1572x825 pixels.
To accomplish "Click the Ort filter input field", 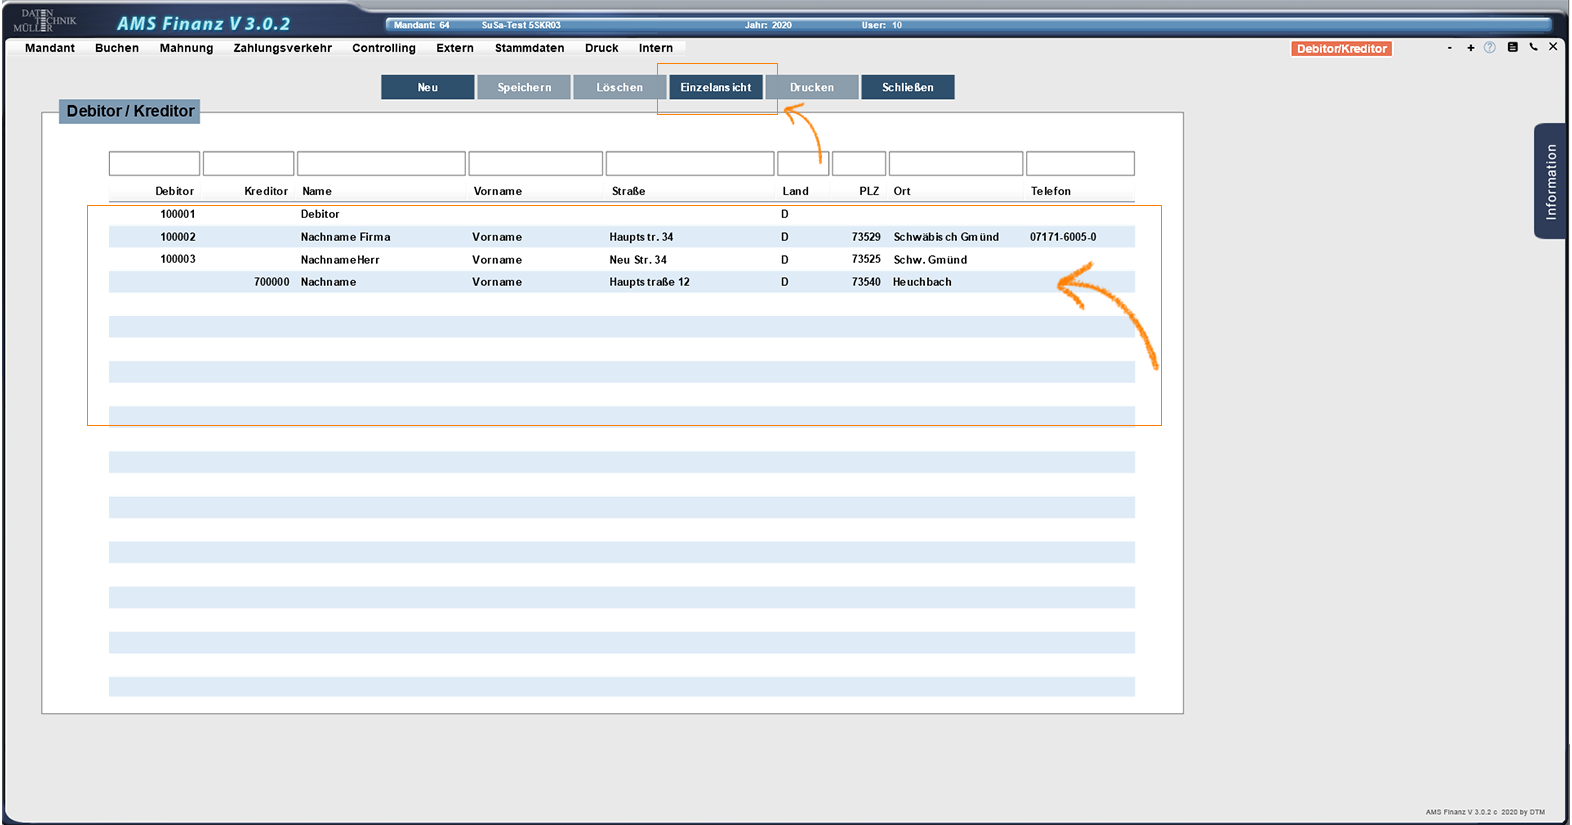I will [955, 163].
